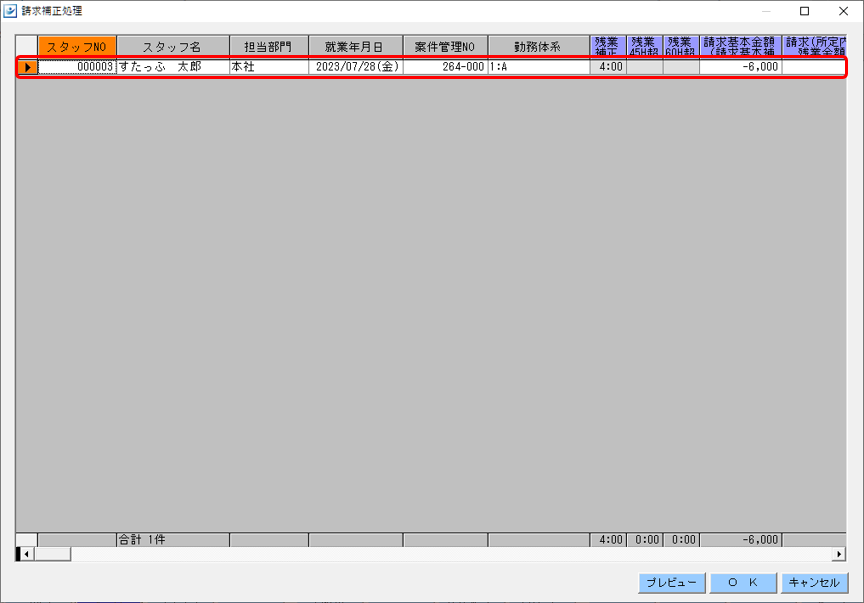
Task: Click the キャンセル button
Action: (x=814, y=583)
